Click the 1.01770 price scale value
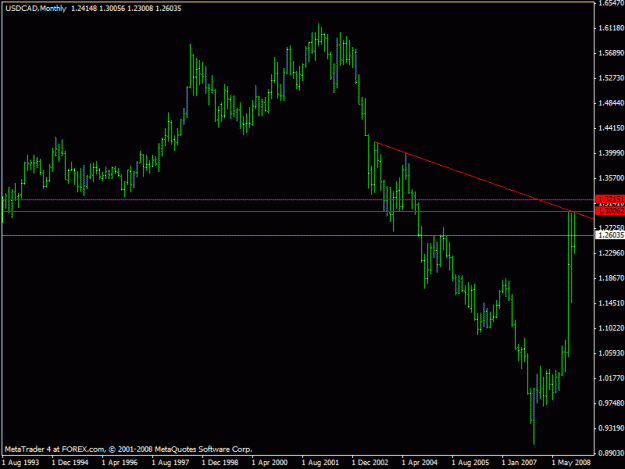Screen dimensions: 625x469 pyautogui.click(x=611, y=378)
